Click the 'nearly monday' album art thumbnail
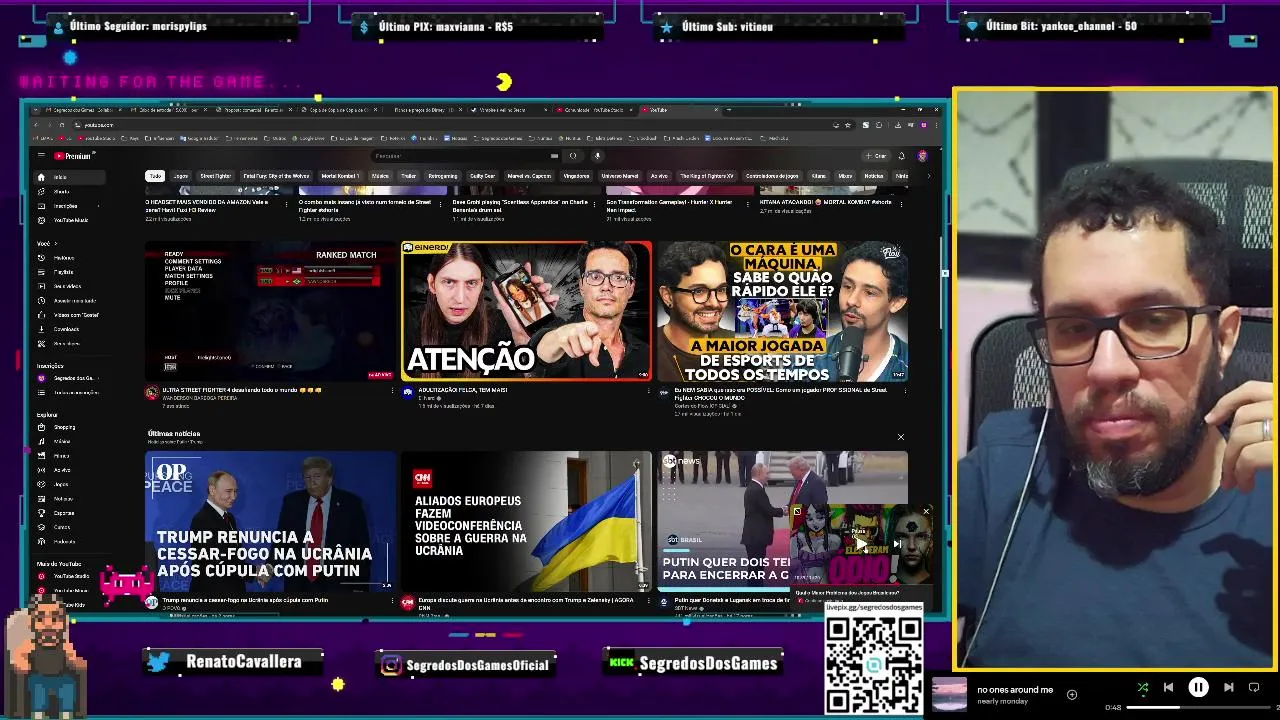This screenshot has width=1280, height=720. [x=949, y=694]
